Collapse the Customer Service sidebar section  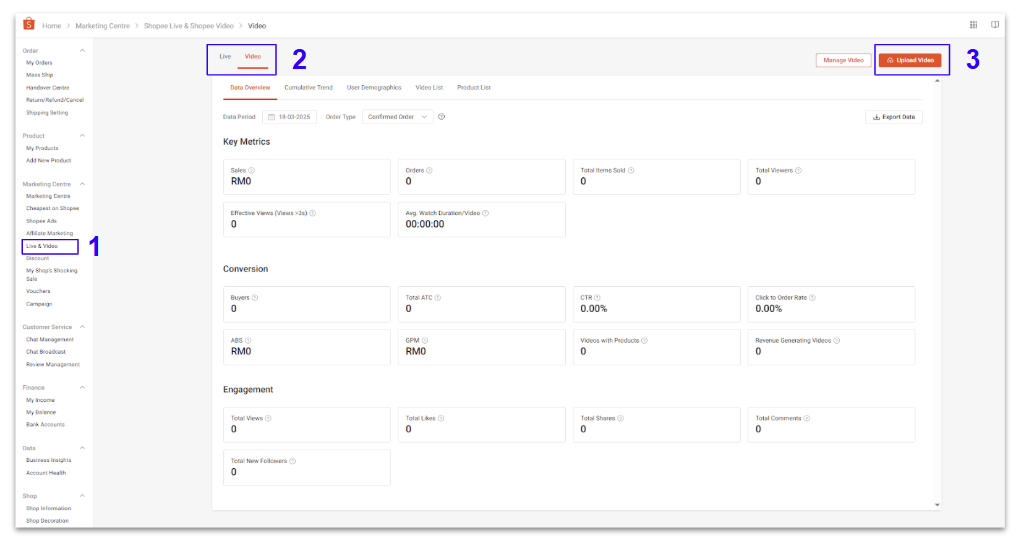82,327
